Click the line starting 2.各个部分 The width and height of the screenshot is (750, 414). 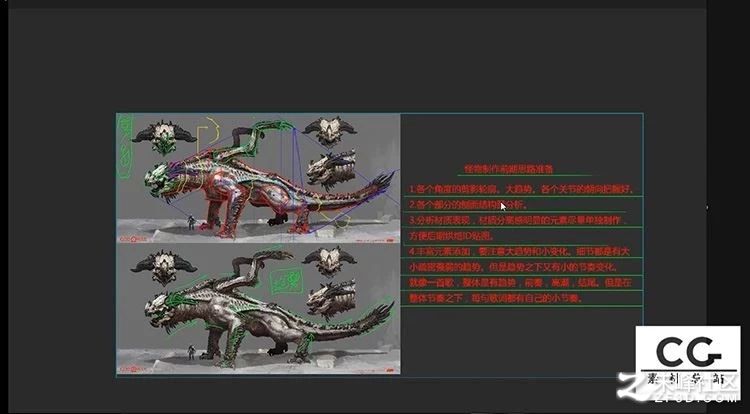tap(468, 205)
